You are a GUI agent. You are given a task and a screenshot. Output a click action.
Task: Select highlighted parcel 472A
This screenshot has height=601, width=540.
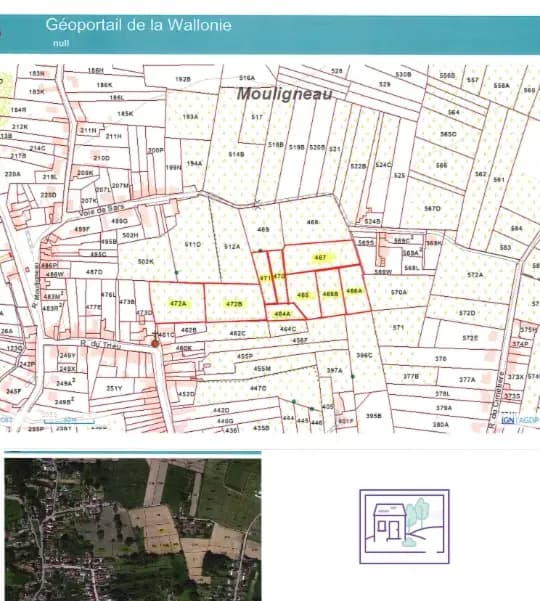pos(178,304)
